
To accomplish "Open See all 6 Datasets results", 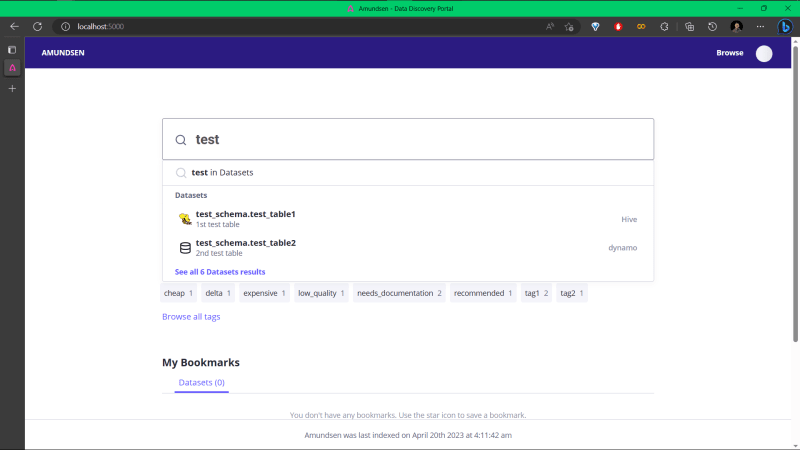I will point(220,272).
